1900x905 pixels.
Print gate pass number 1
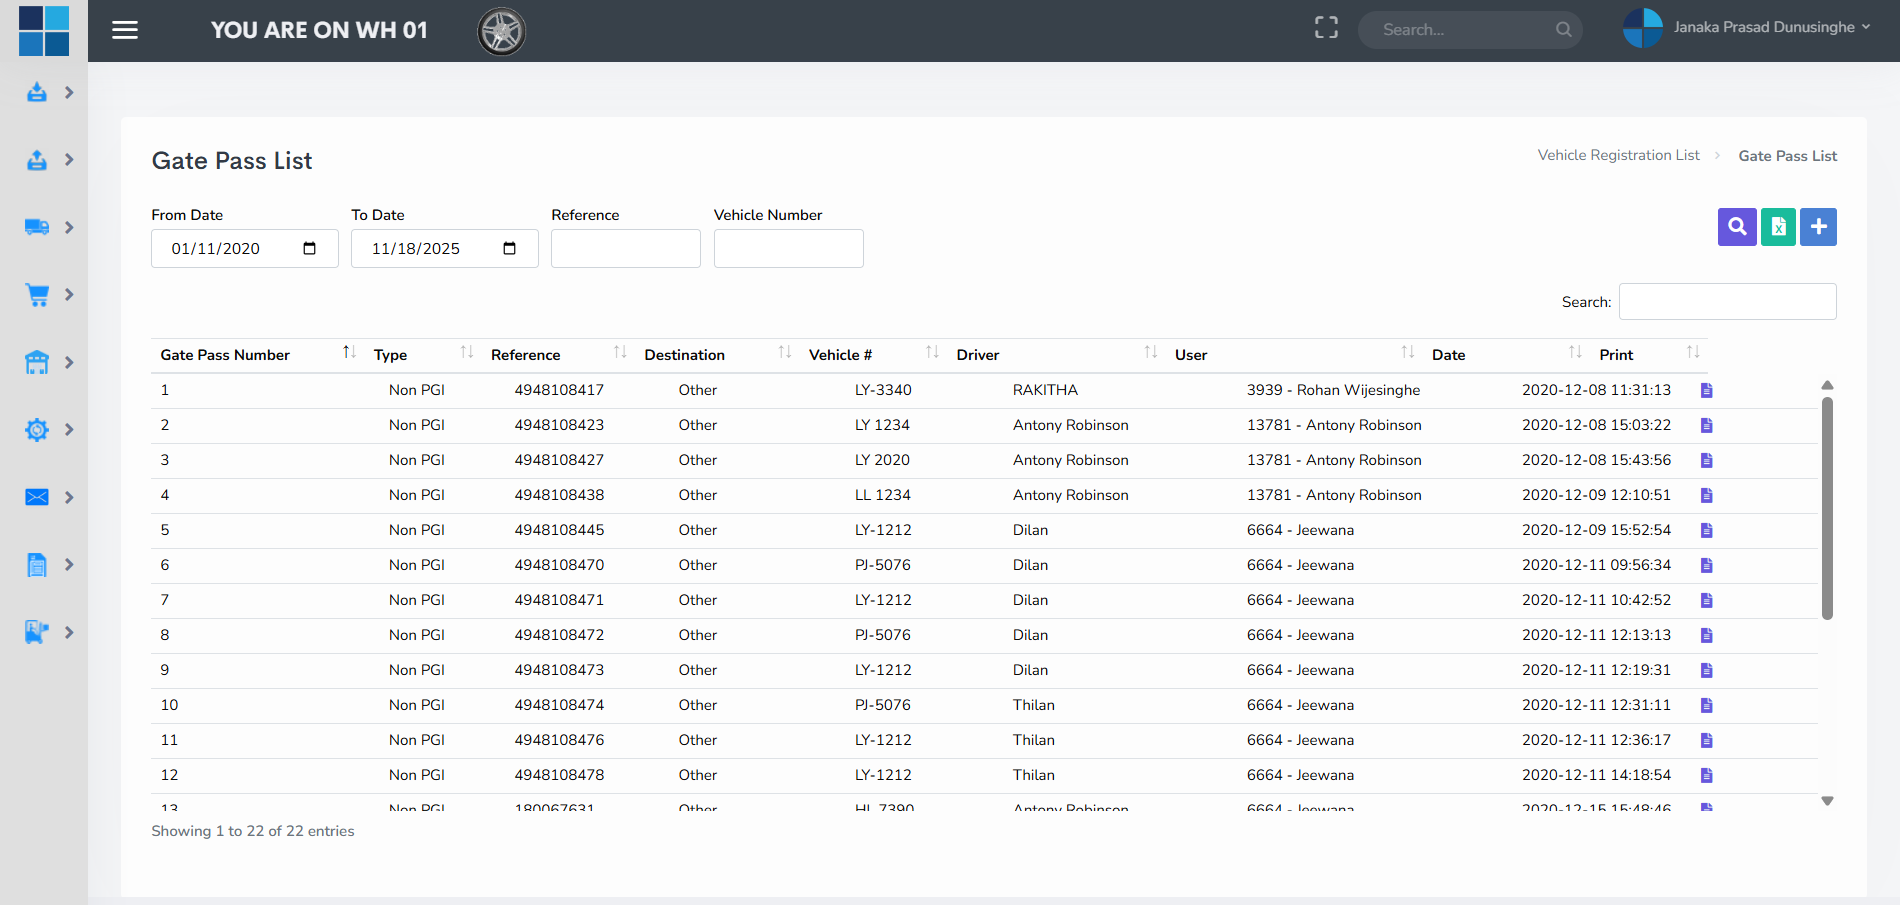tap(1706, 390)
